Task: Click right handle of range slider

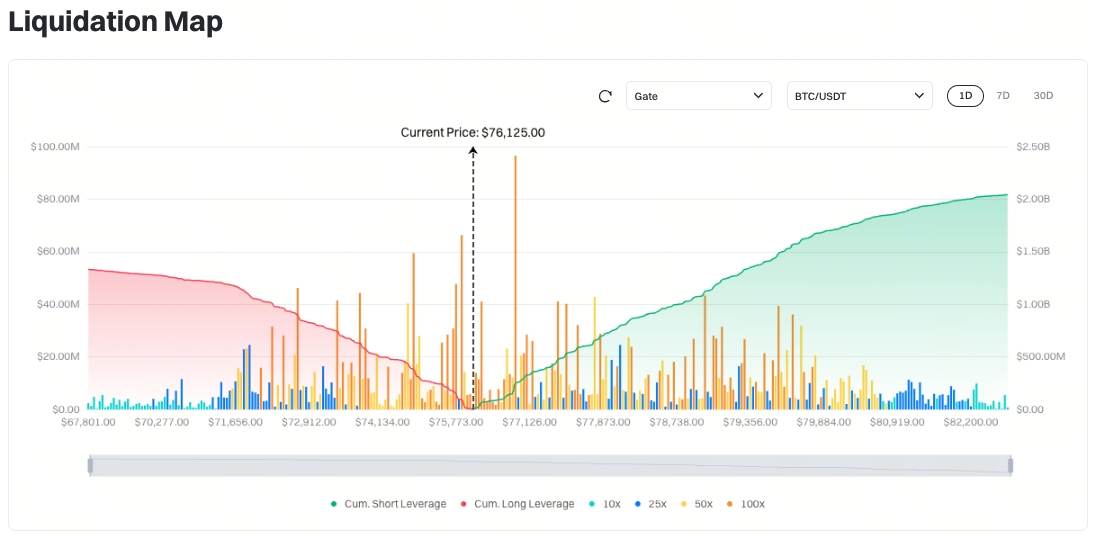Action: click(x=1010, y=466)
